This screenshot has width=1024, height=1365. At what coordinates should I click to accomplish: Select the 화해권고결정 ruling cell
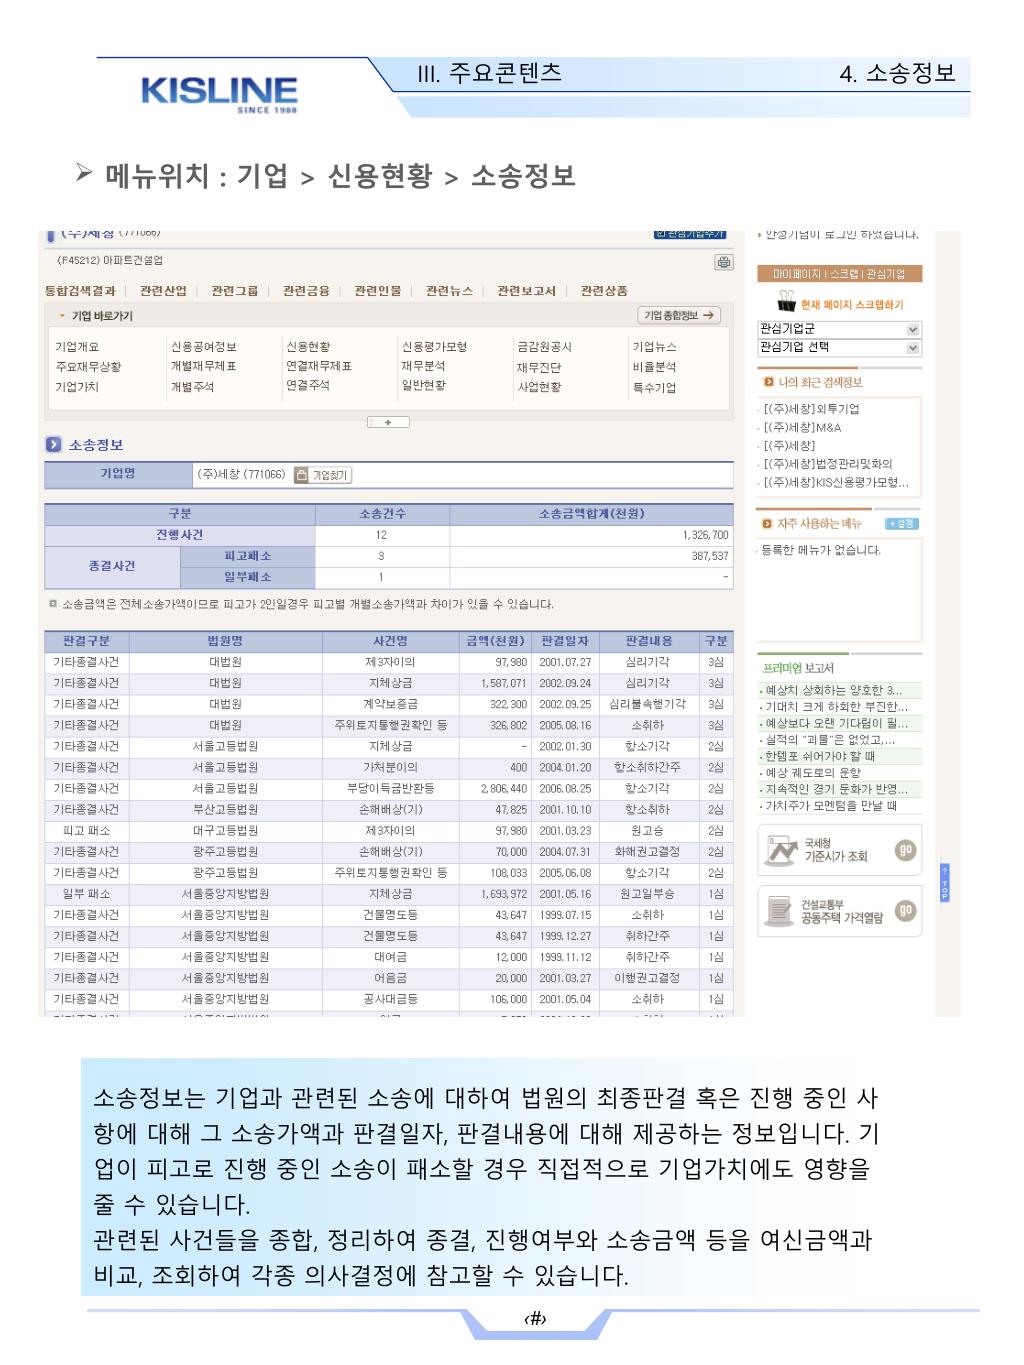click(647, 852)
